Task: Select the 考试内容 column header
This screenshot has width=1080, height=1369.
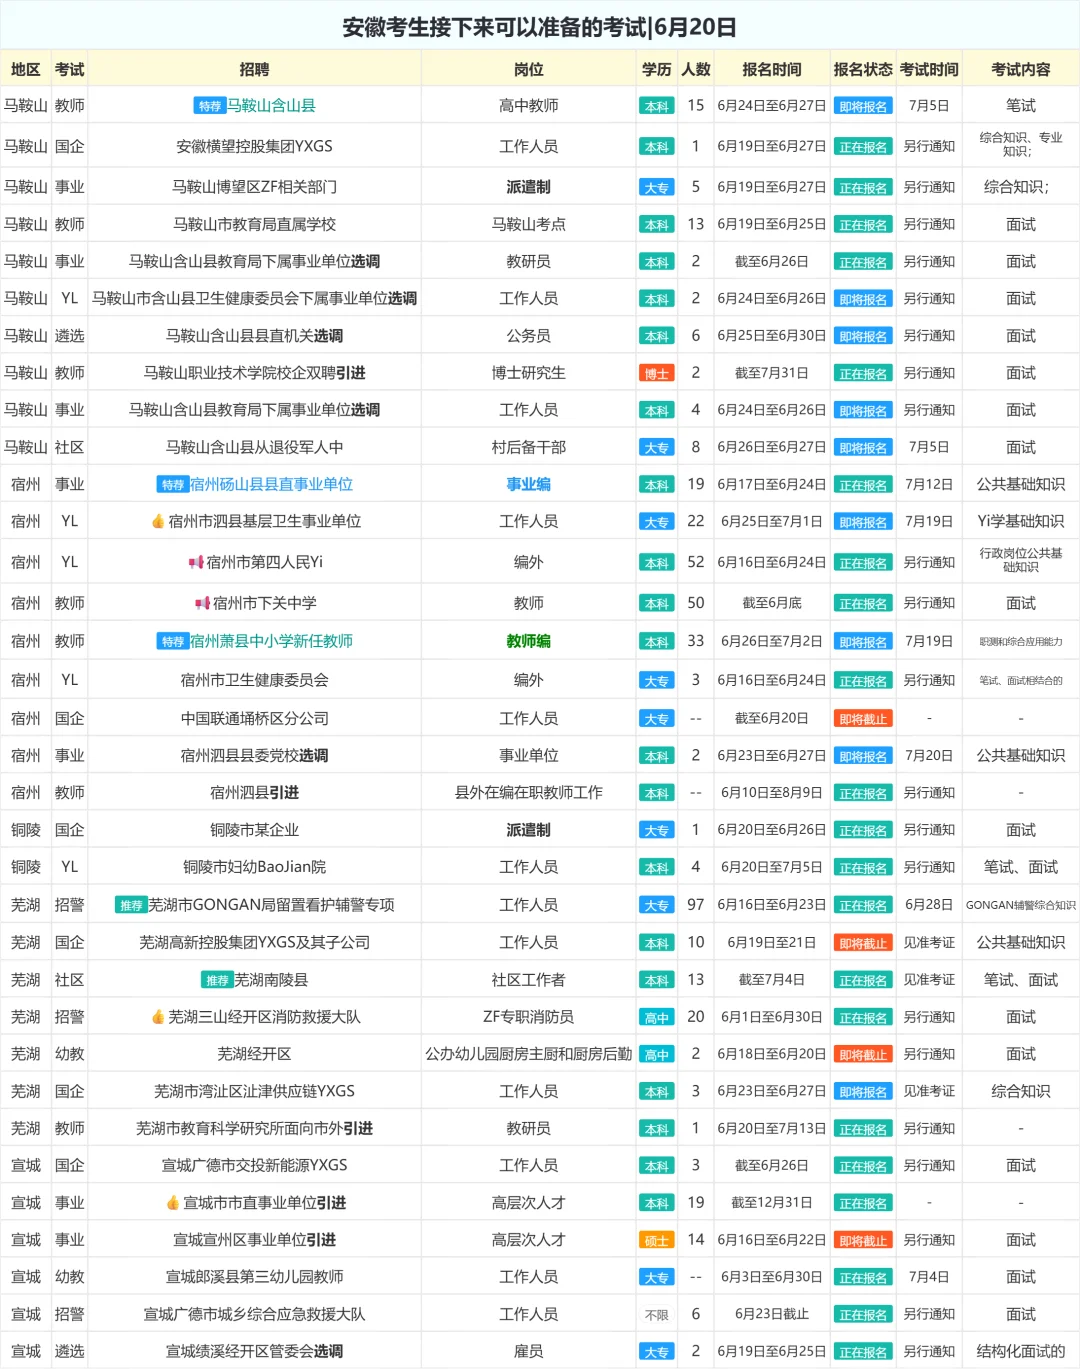Action: (x=1020, y=69)
